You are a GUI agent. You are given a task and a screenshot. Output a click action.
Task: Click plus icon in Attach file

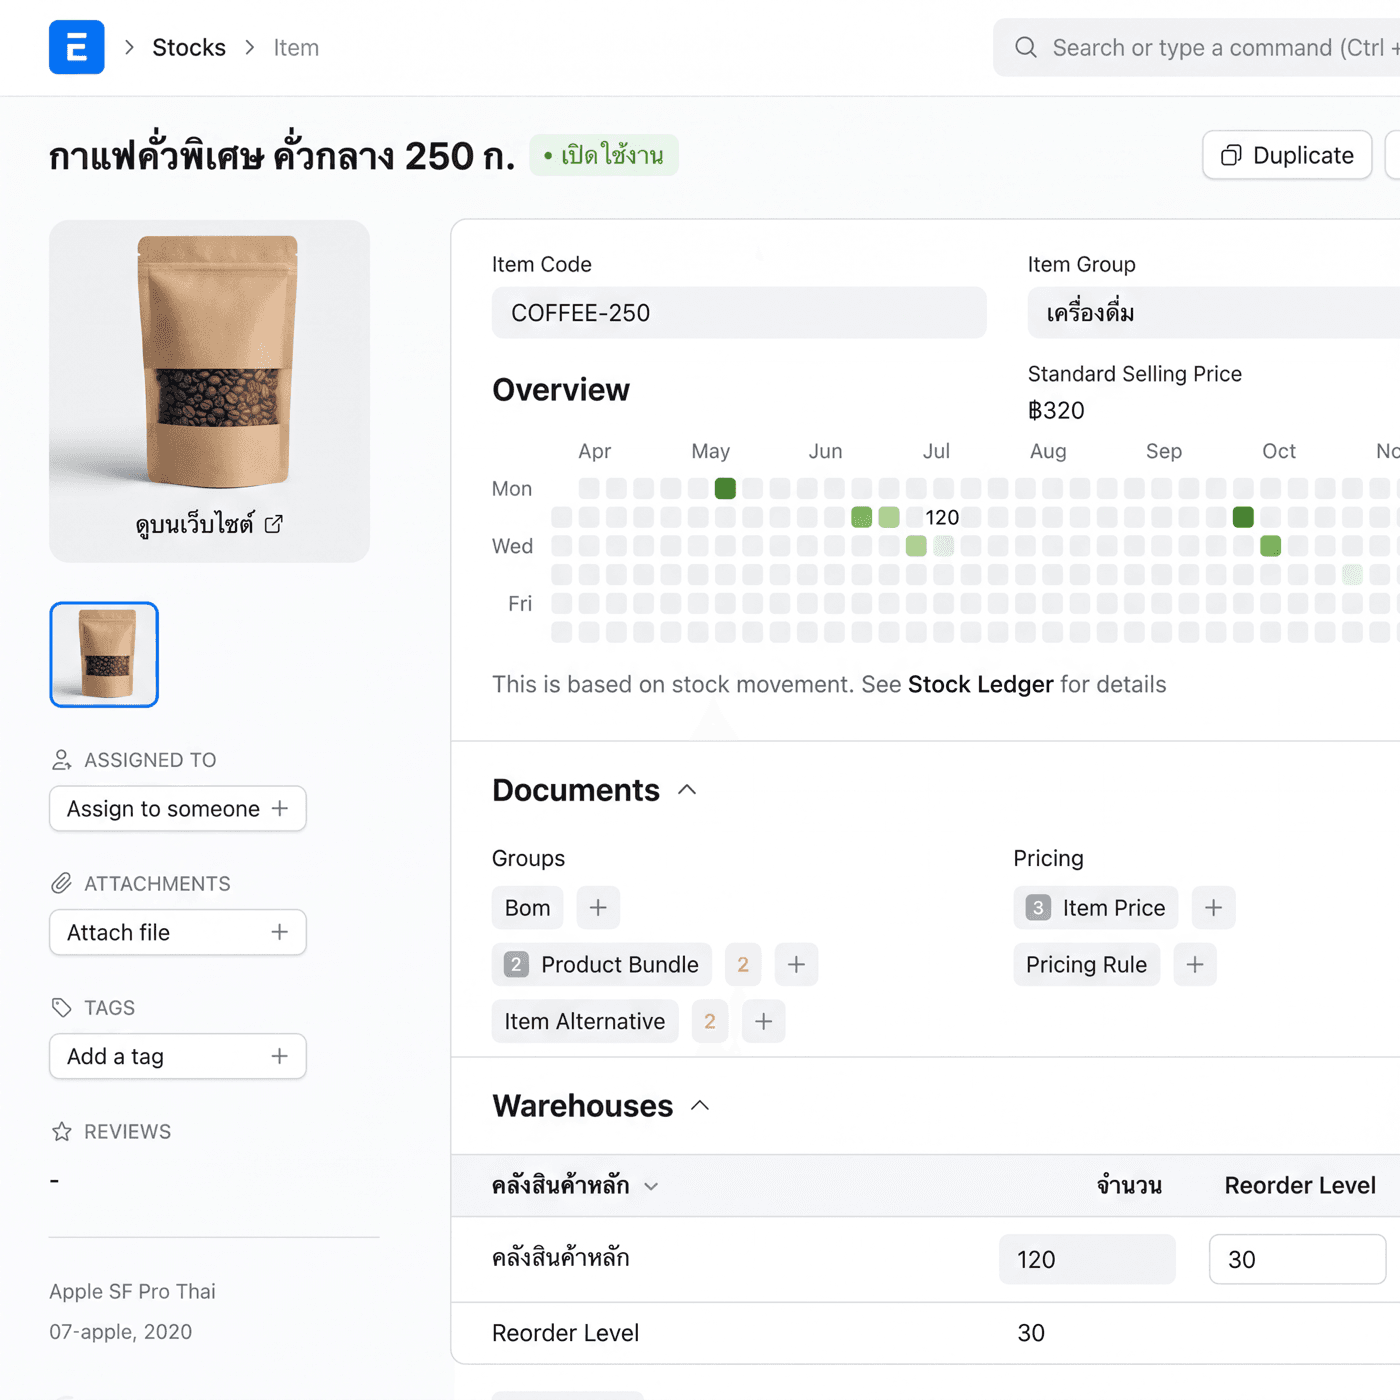click(x=280, y=932)
